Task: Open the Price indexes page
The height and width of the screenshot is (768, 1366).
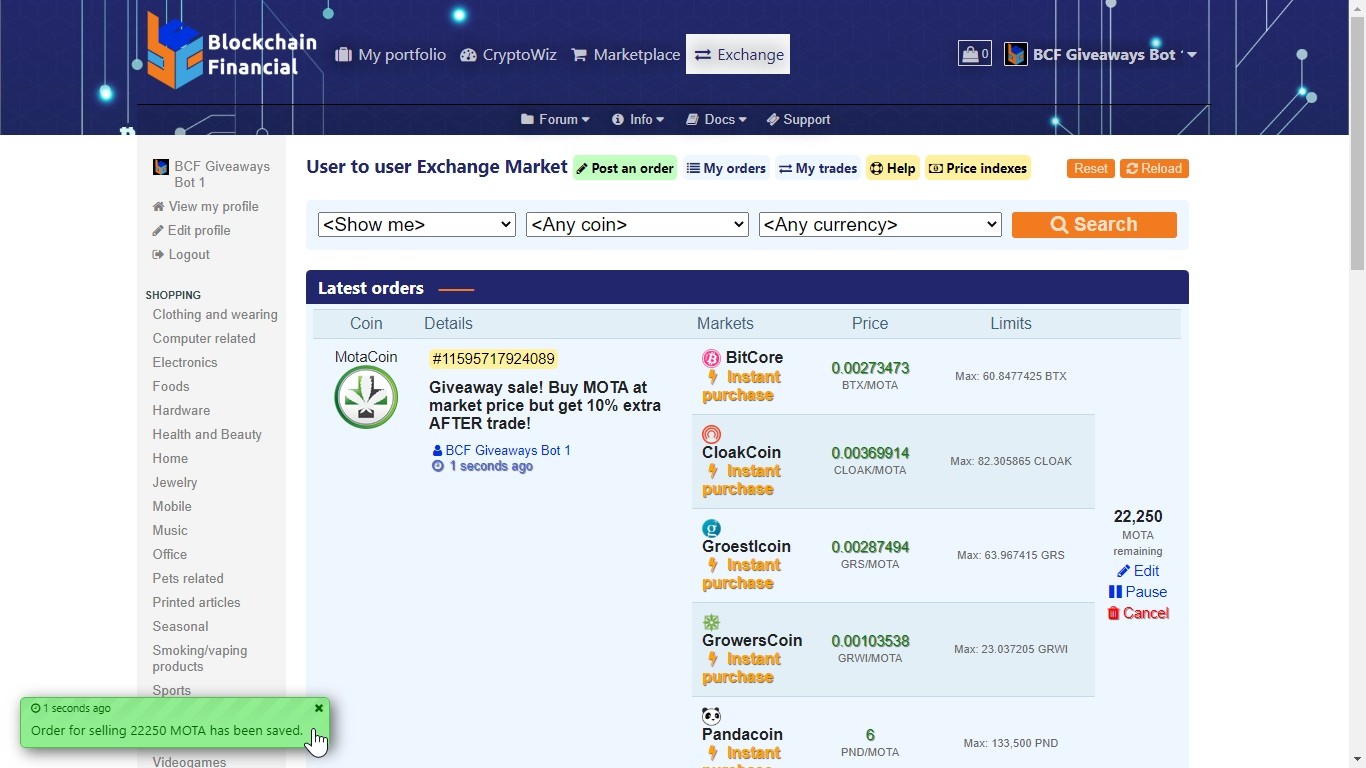Action: coord(978,168)
